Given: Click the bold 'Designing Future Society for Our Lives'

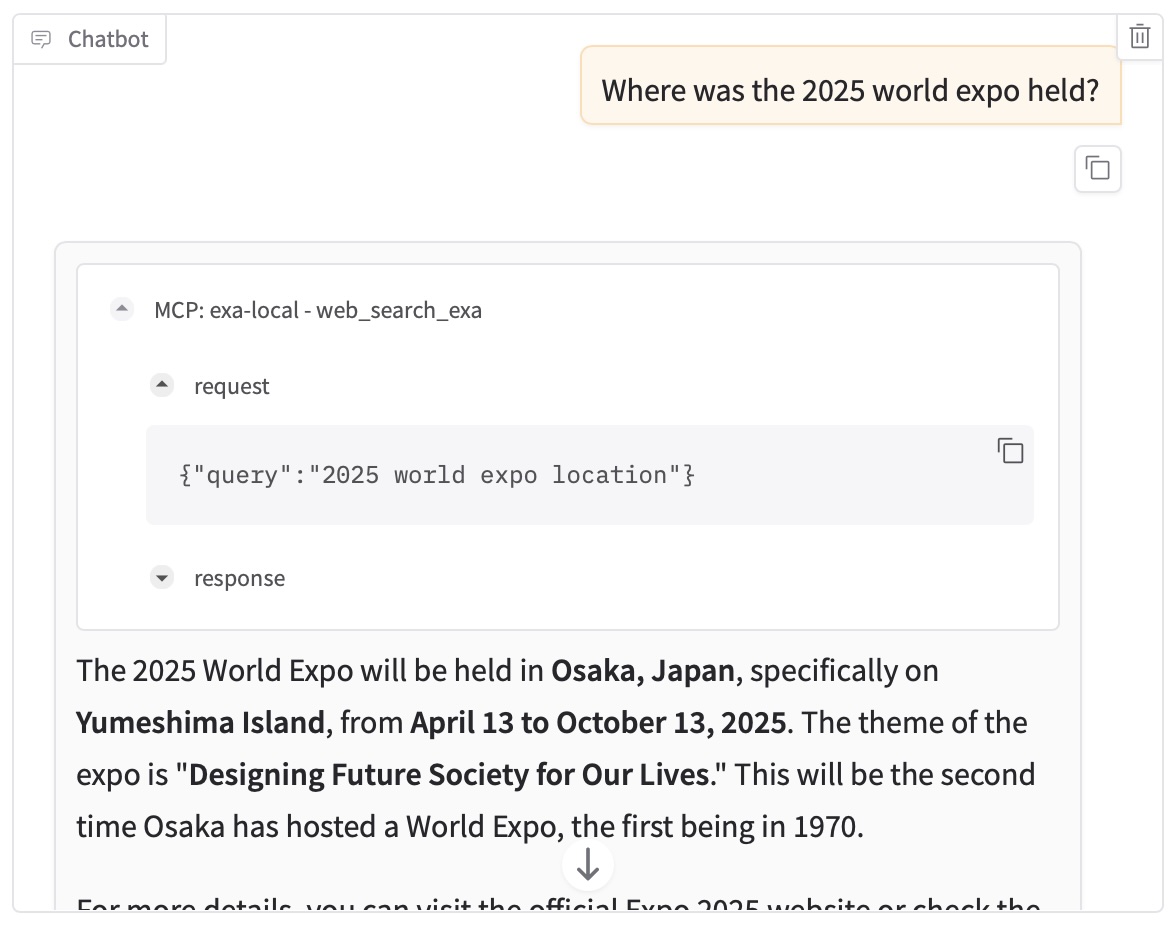Looking at the screenshot, I should coord(448,775).
